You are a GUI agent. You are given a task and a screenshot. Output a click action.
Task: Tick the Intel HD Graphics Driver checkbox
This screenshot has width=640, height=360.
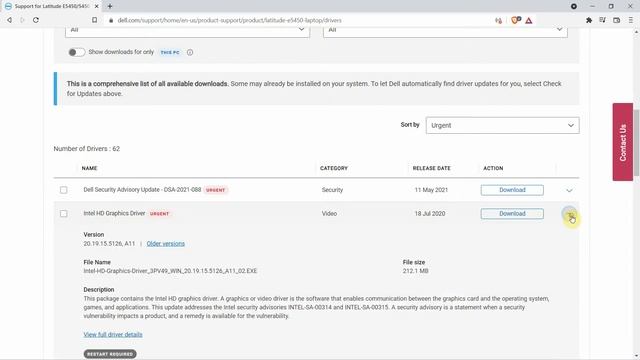64,213
